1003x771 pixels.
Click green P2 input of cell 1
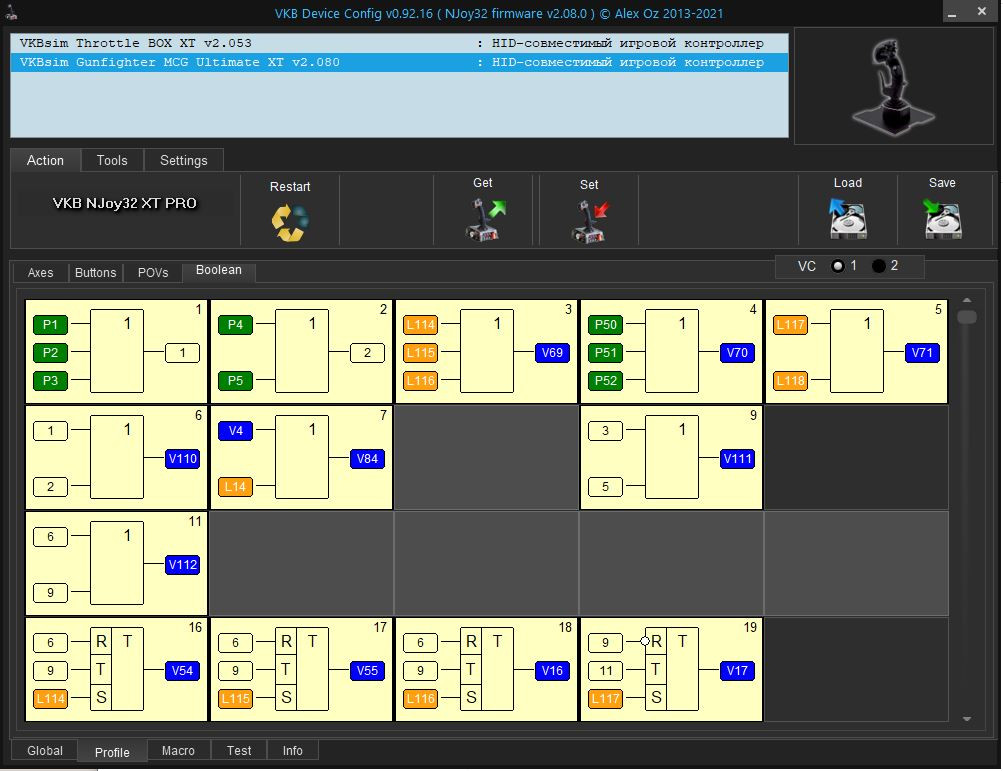click(x=51, y=353)
